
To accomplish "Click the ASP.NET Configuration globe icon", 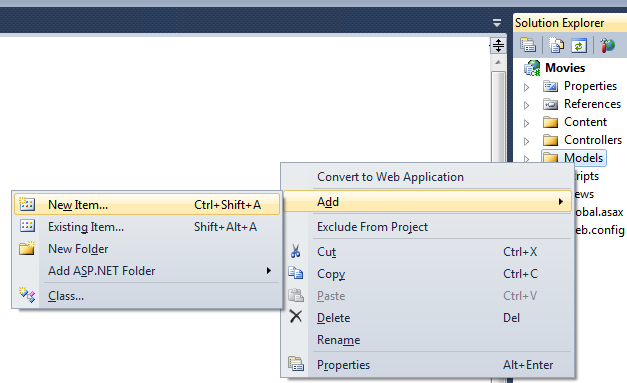I will point(607,45).
